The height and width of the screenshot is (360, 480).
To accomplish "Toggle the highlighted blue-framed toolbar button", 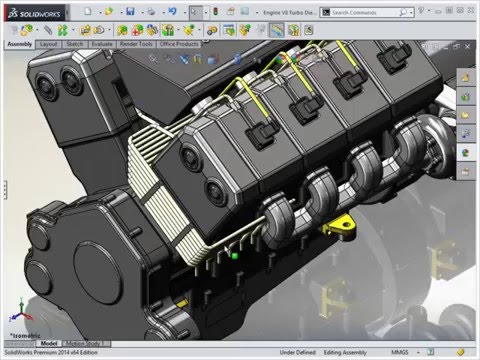I will (x=277, y=30).
